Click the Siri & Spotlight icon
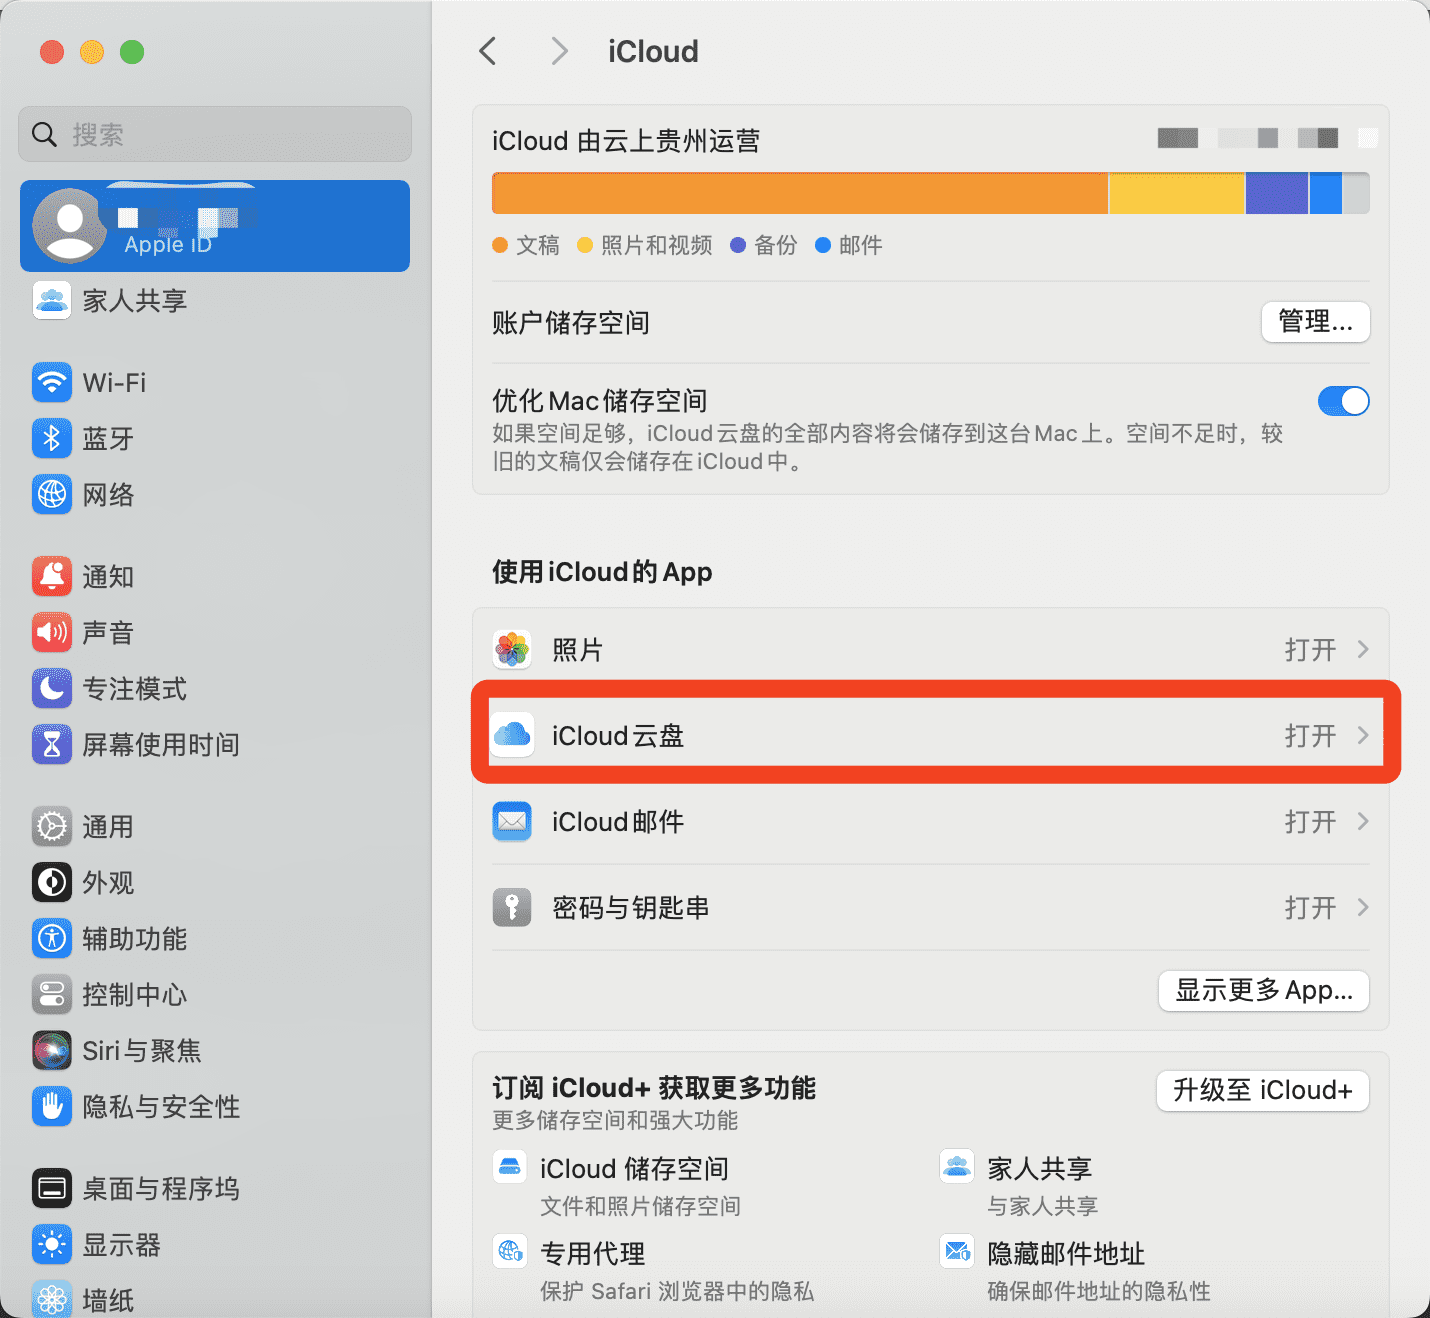Viewport: 1430px width, 1318px height. pyautogui.click(x=52, y=1050)
